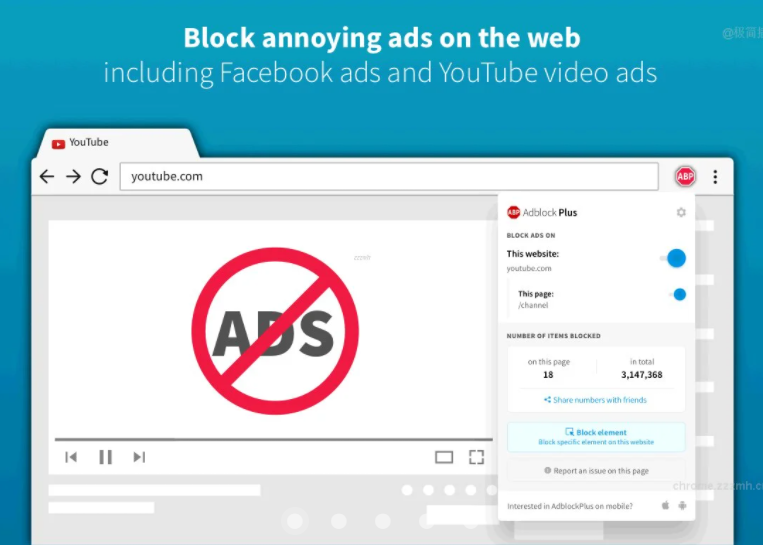Screen dimensions: 763x545
Task: Click the video progress bar
Action: click(x=273, y=439)
